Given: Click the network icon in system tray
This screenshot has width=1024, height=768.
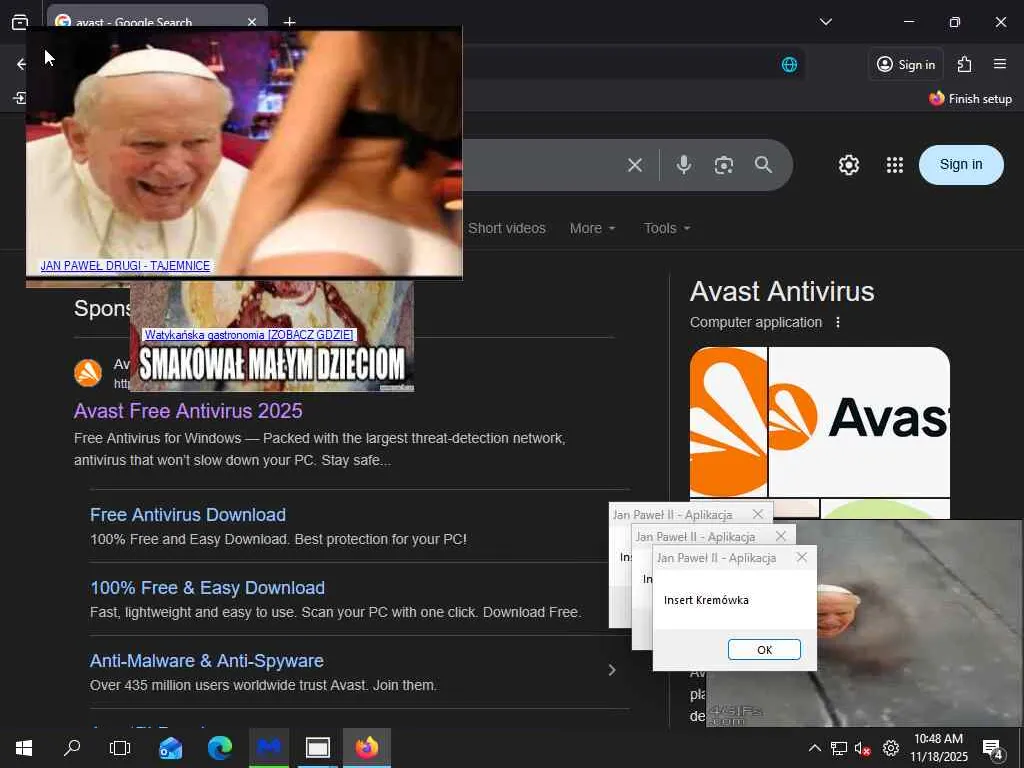Looking at the screenshot, I should click(839, 748).
